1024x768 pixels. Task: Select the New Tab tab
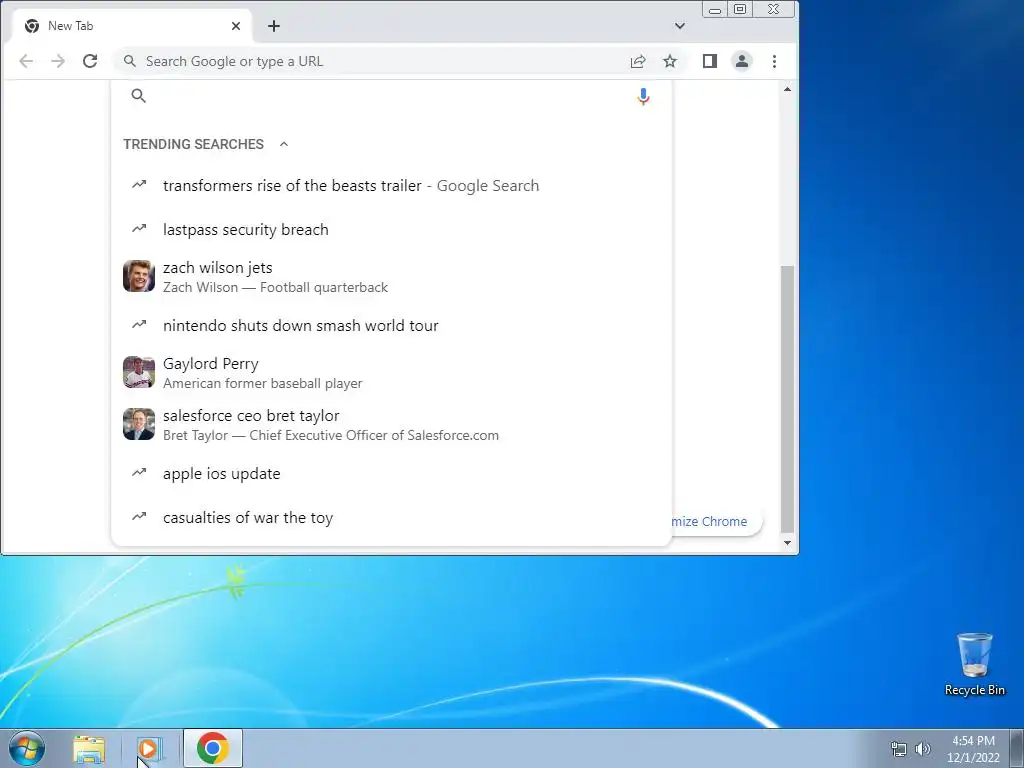pyautogui.click(x=133, y=26)
